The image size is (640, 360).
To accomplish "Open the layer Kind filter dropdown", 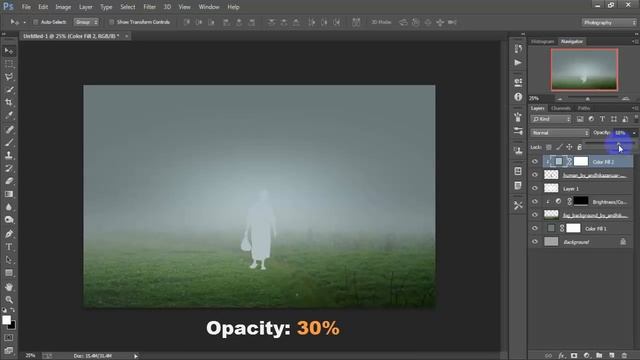I will point(551,119).
